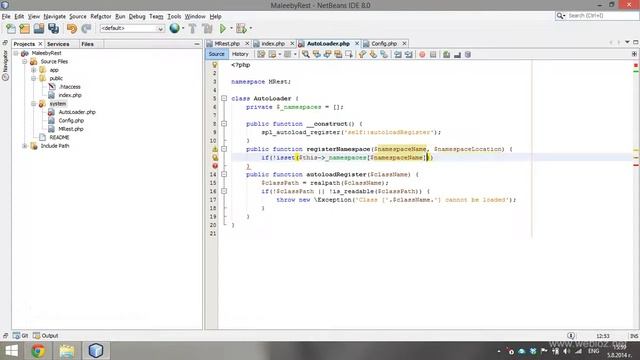Click the New File toolbar icon
Screen dimensions: 640x360
point(11,29)
